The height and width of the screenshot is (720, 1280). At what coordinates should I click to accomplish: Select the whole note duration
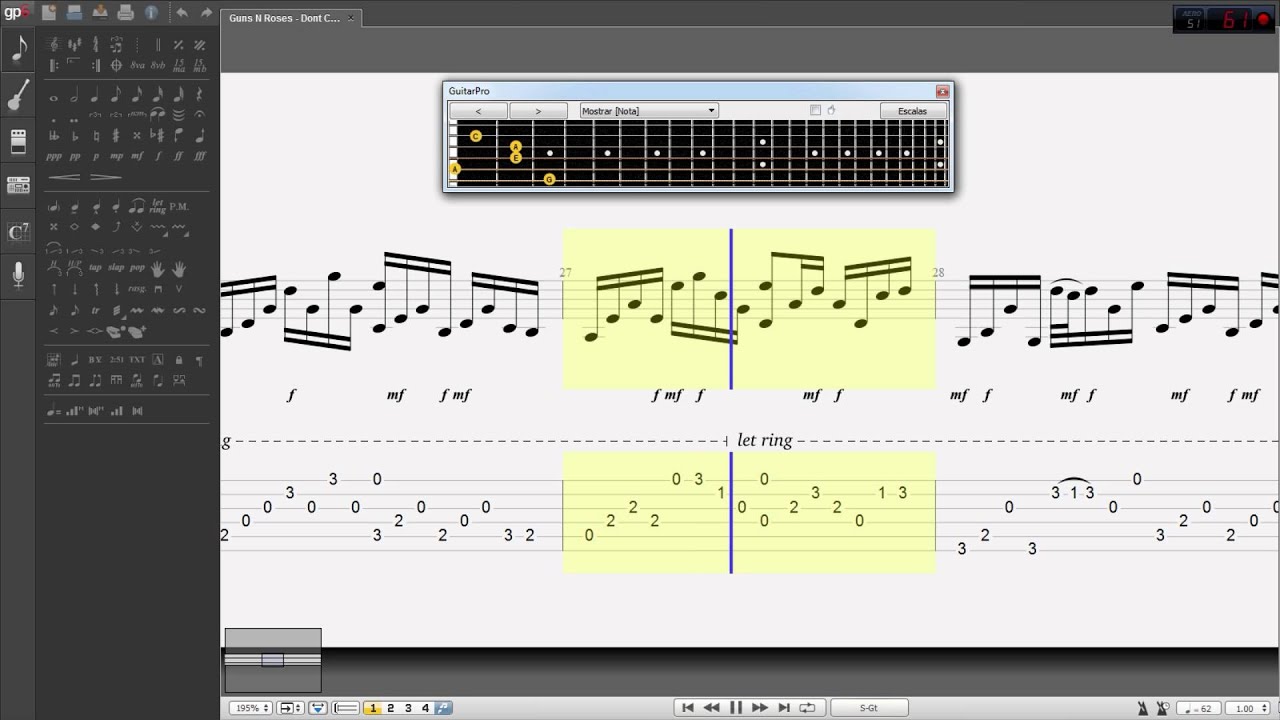[54, 98]
